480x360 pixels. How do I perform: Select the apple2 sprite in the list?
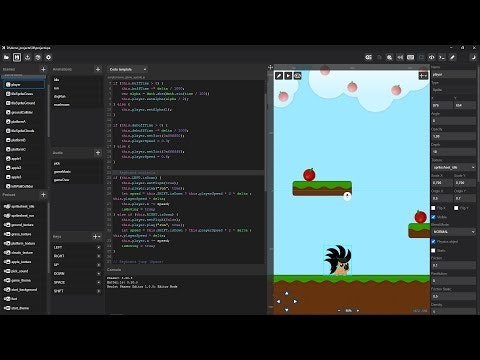(24, 168)
